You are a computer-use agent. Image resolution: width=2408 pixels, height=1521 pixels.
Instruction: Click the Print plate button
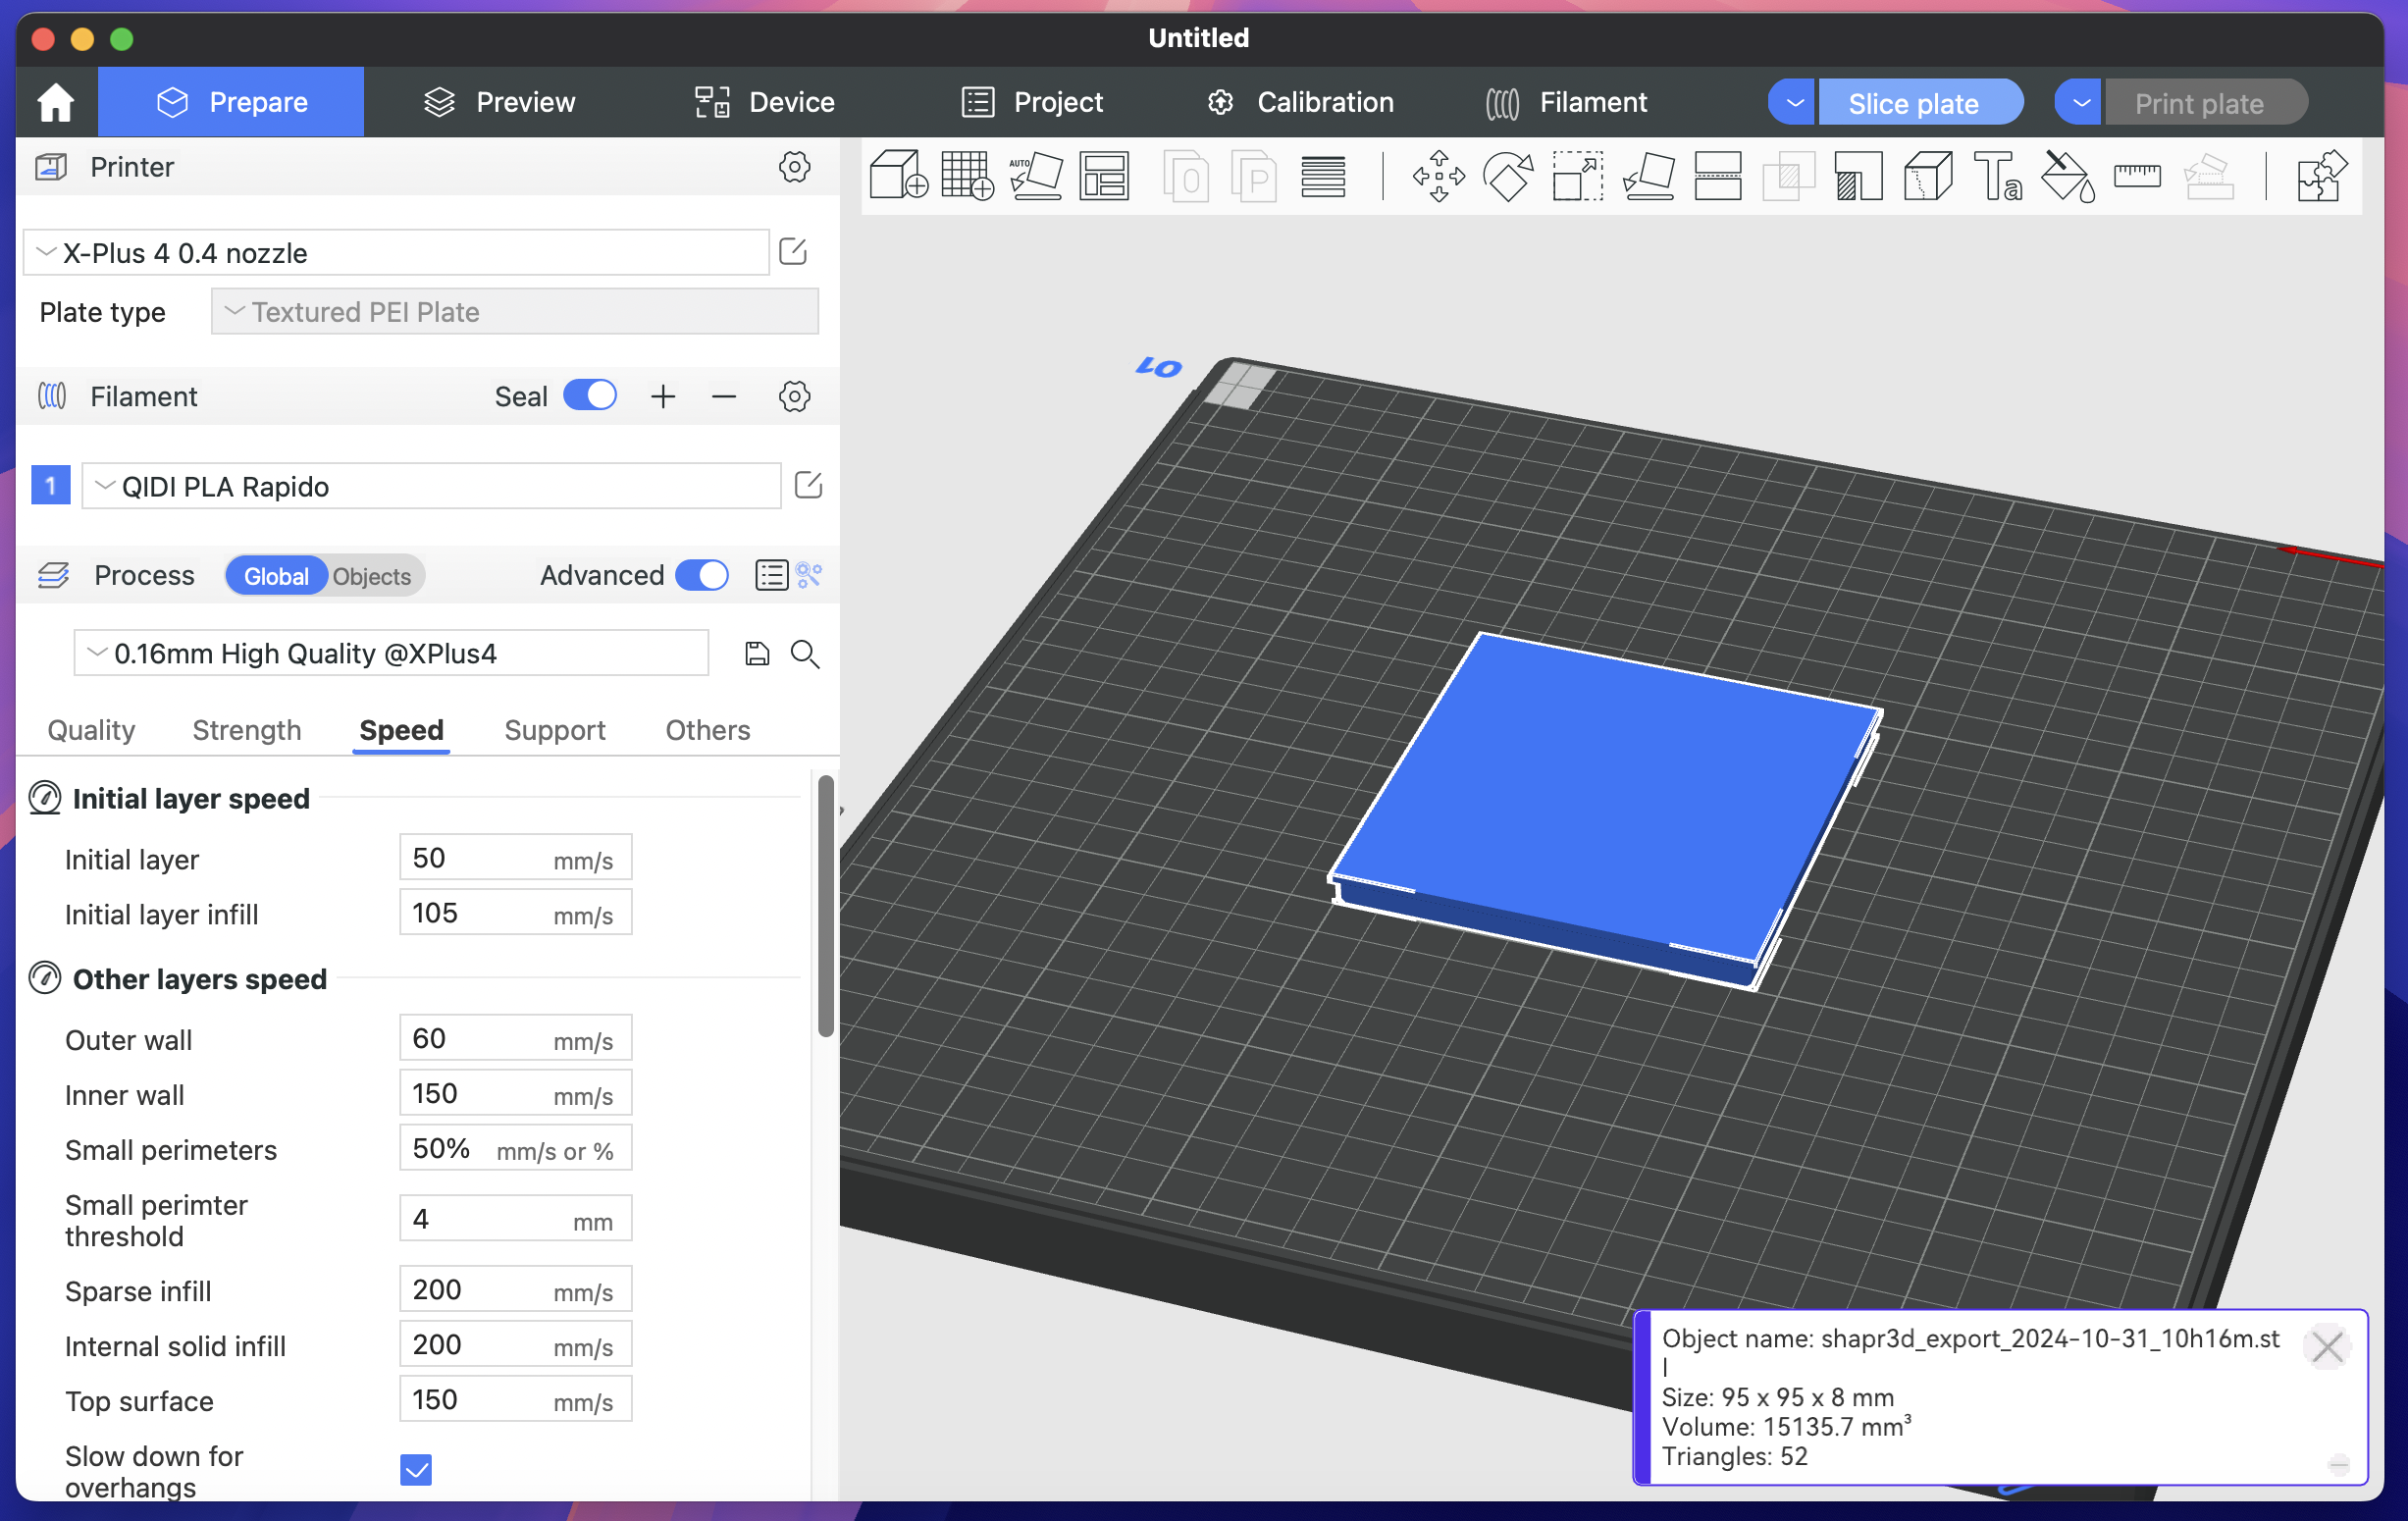coord(2205,103)
